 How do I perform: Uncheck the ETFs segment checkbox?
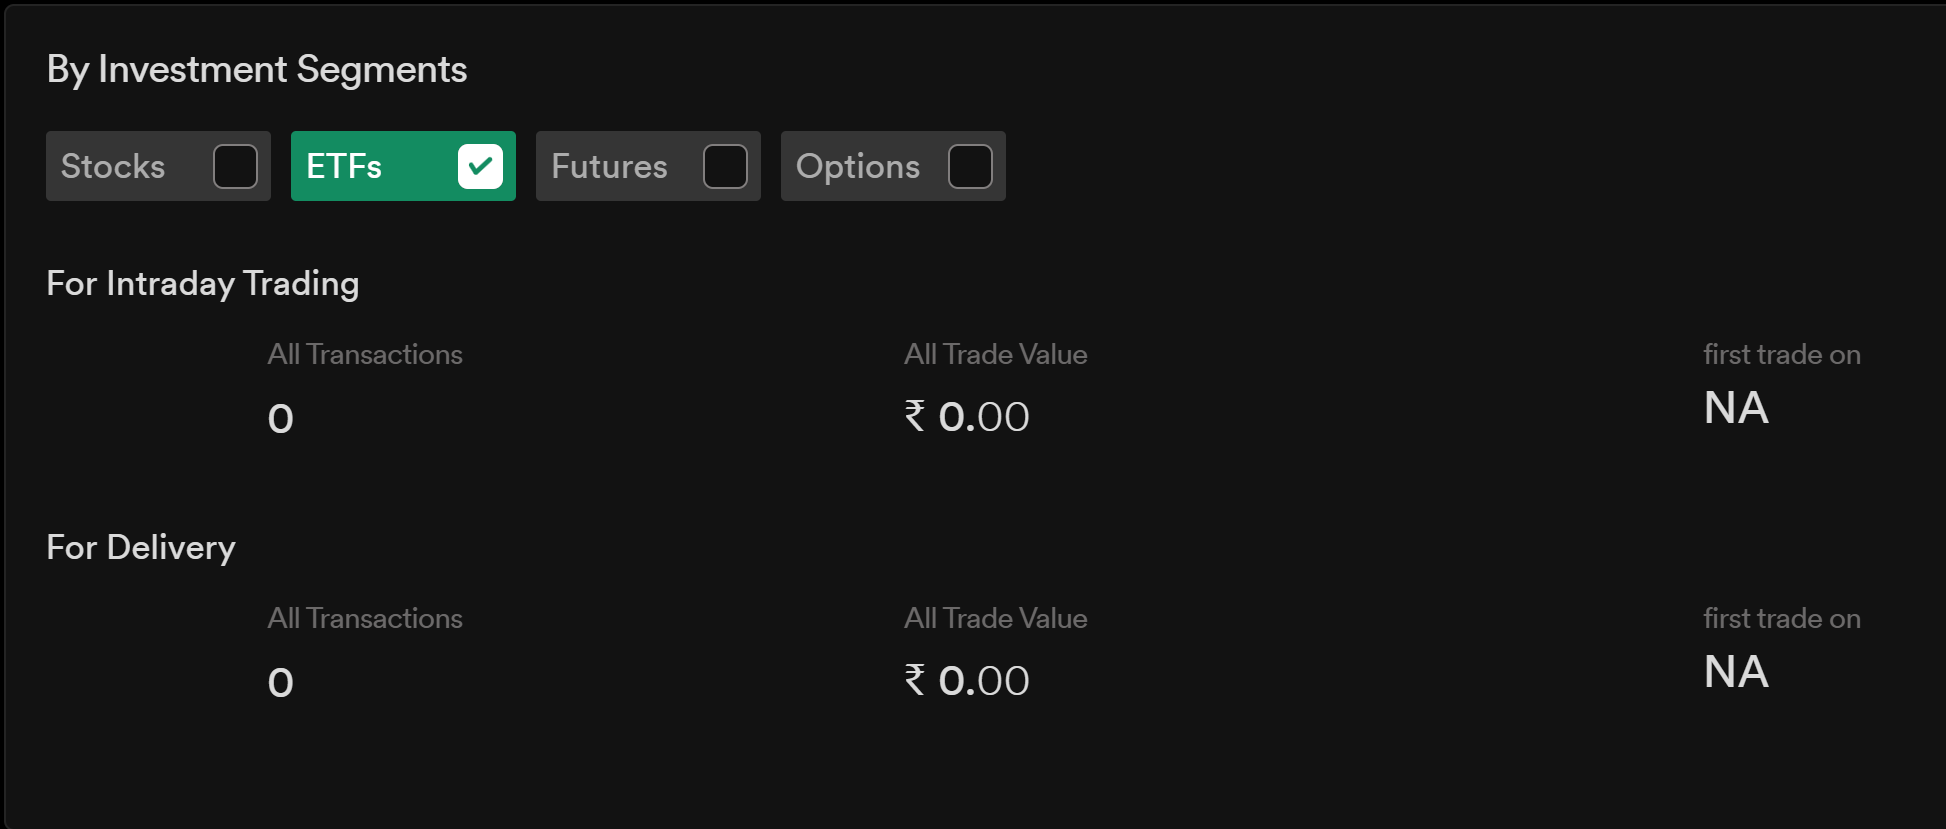(x=480, y=166)
